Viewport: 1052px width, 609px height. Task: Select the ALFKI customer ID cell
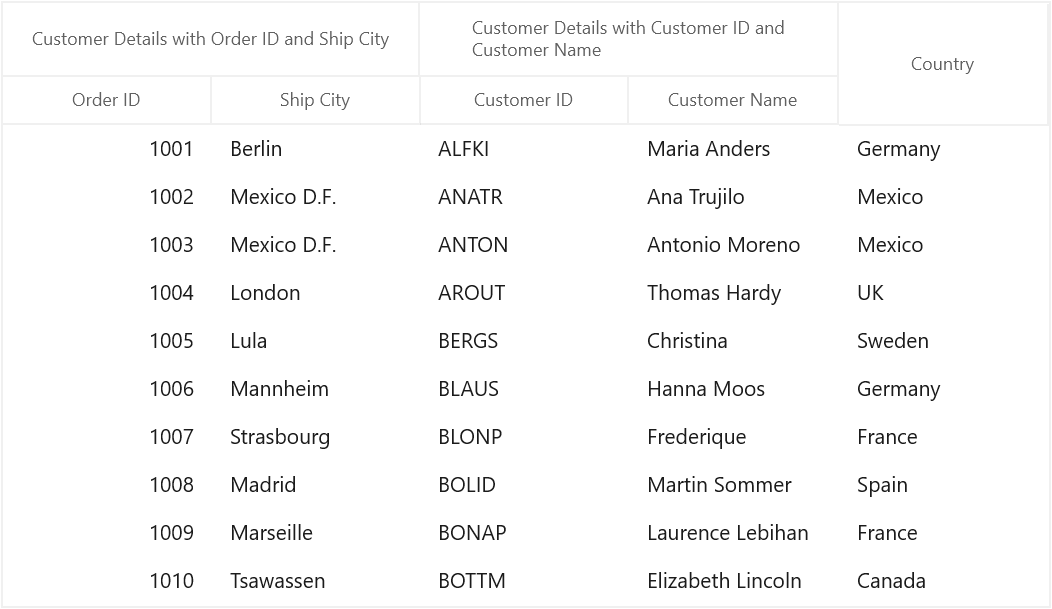[x=523, y=149]
